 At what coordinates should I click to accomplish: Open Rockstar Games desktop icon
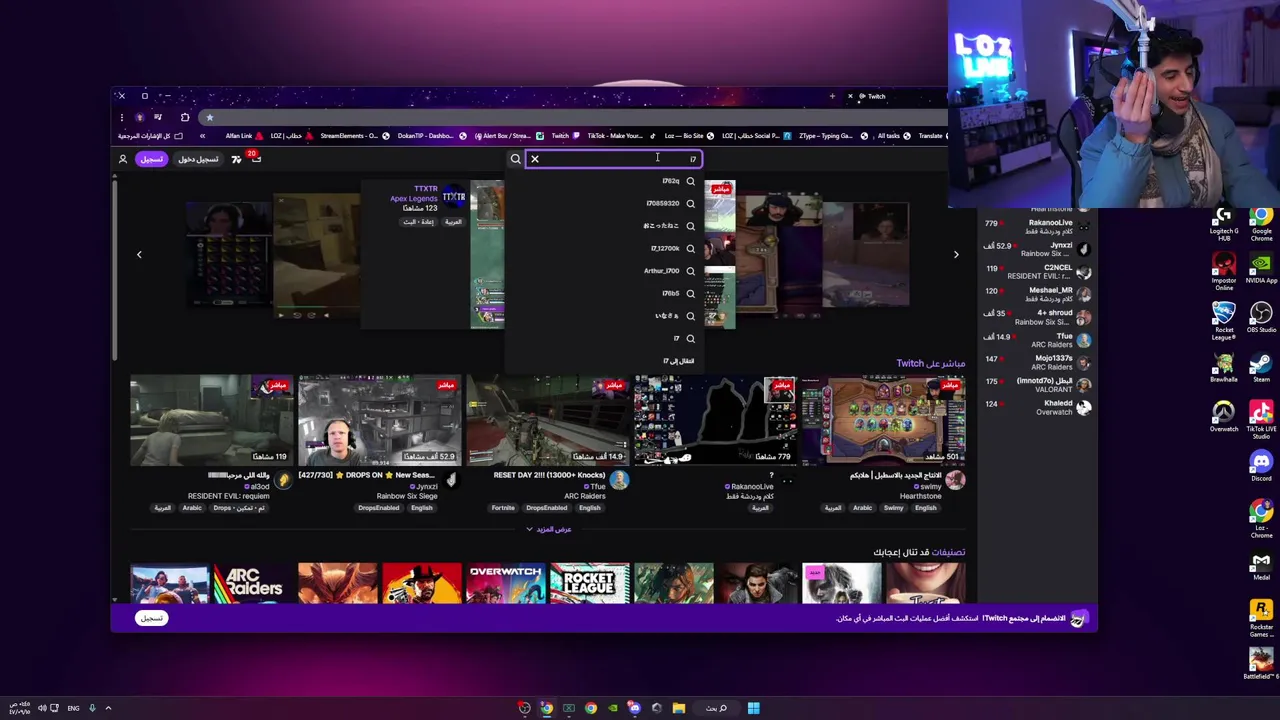[x=1261, y=617]
